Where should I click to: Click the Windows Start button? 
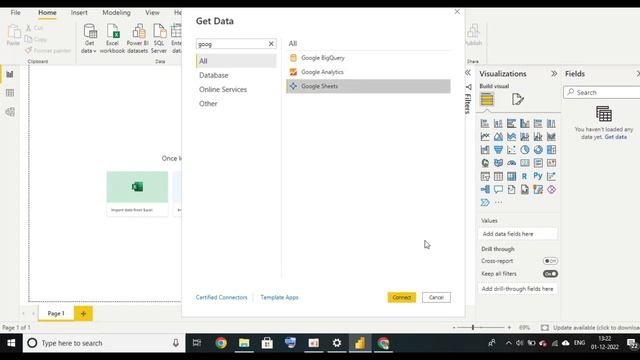11,343
